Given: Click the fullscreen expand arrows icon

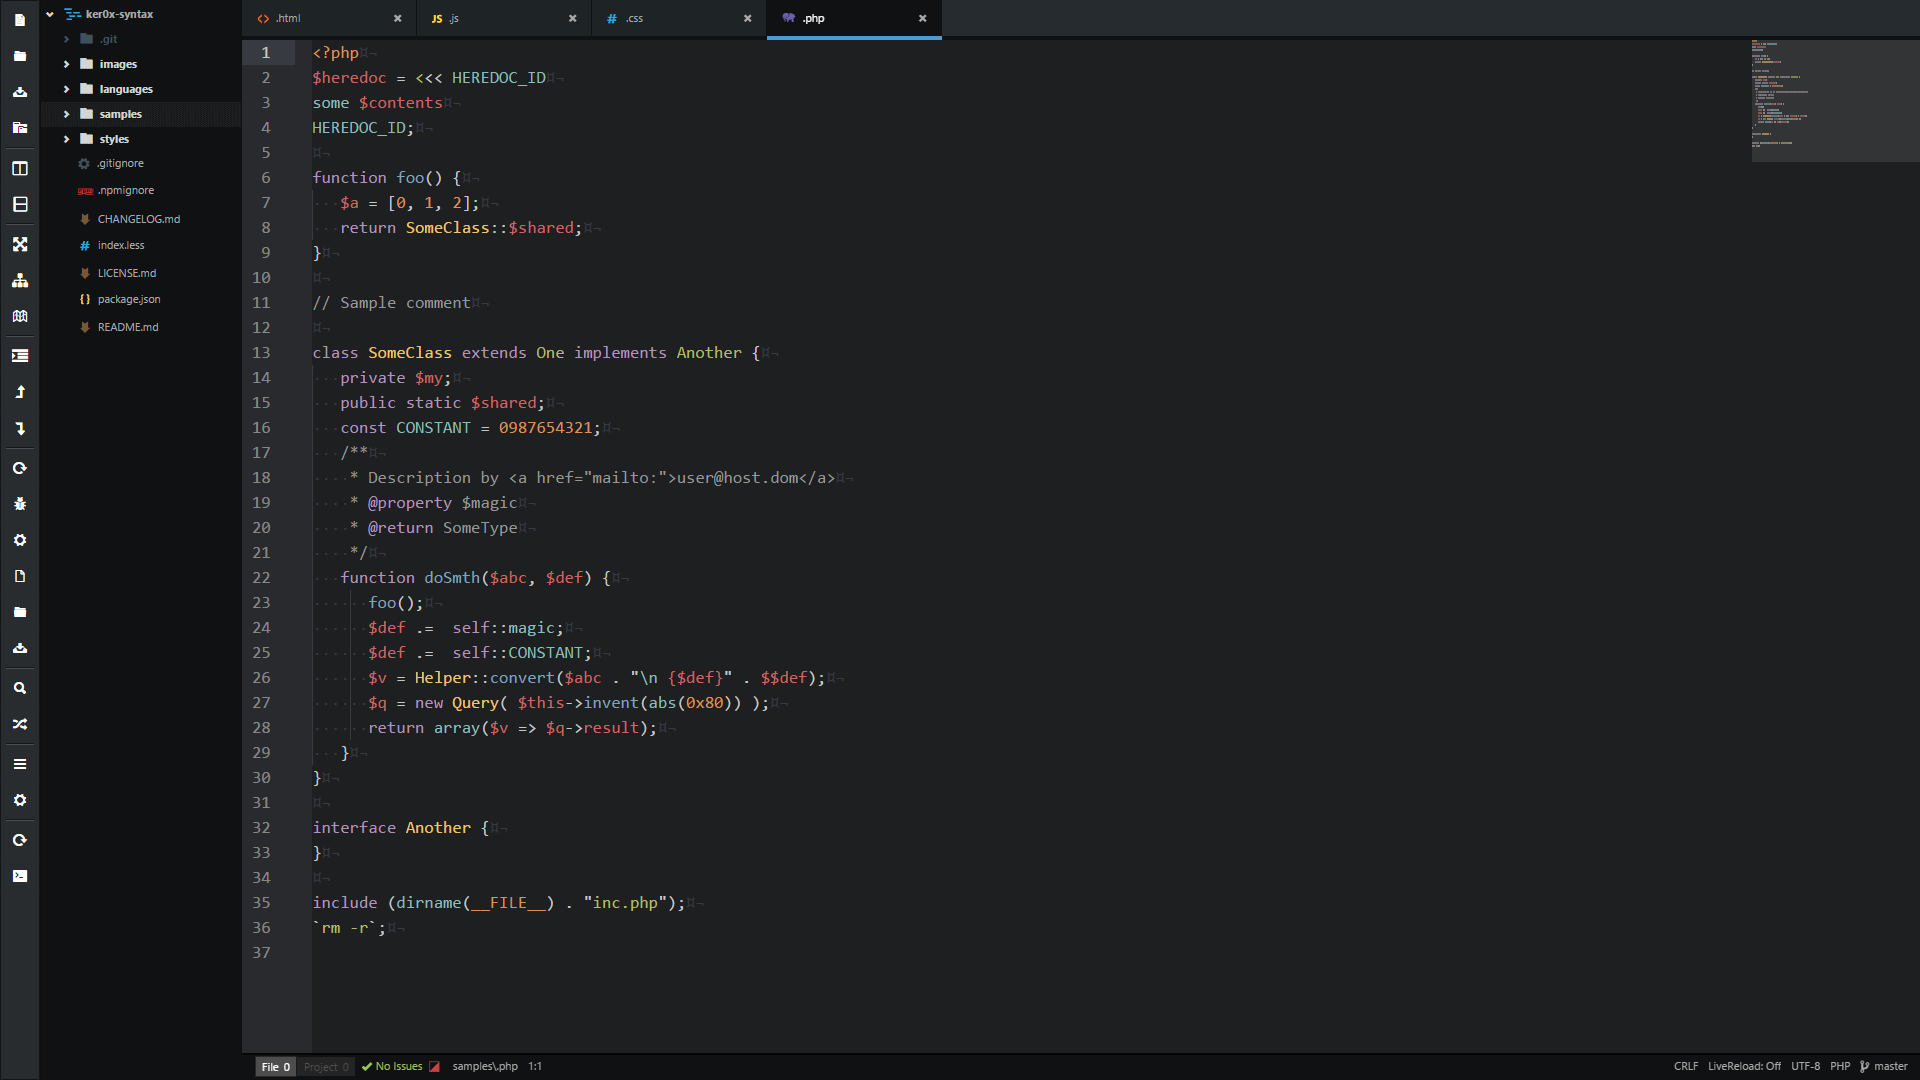Looking at the screenshot, I should 20,244.
